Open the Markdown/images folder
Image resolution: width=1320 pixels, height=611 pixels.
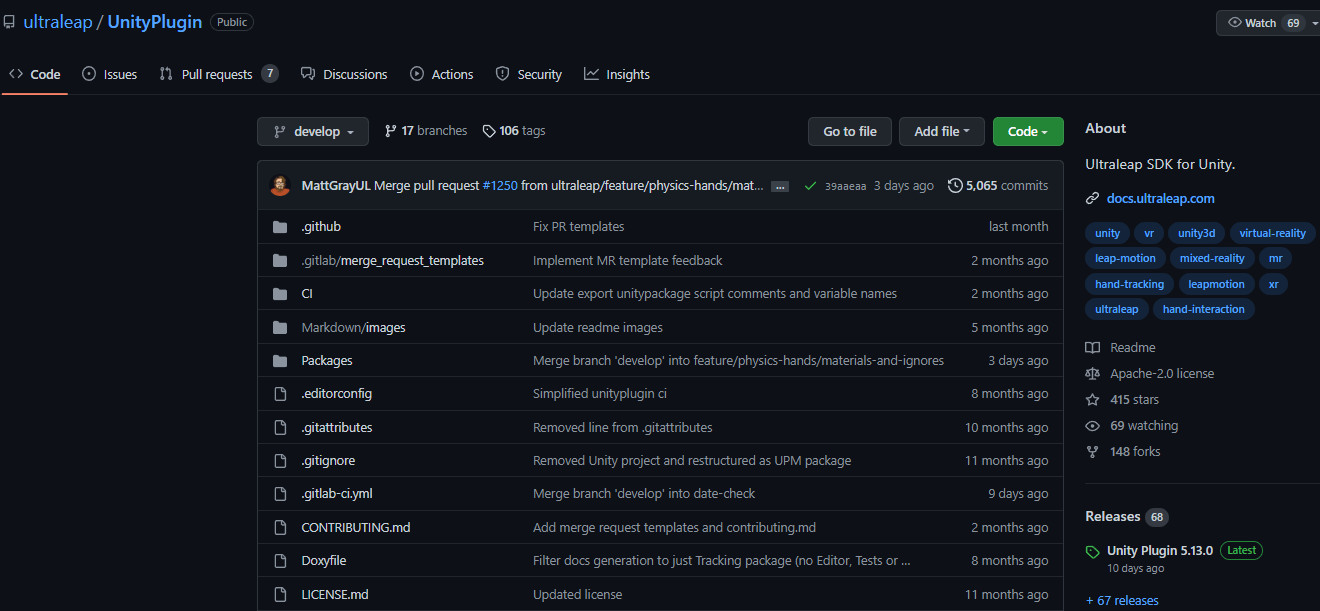tap(353, 327)
